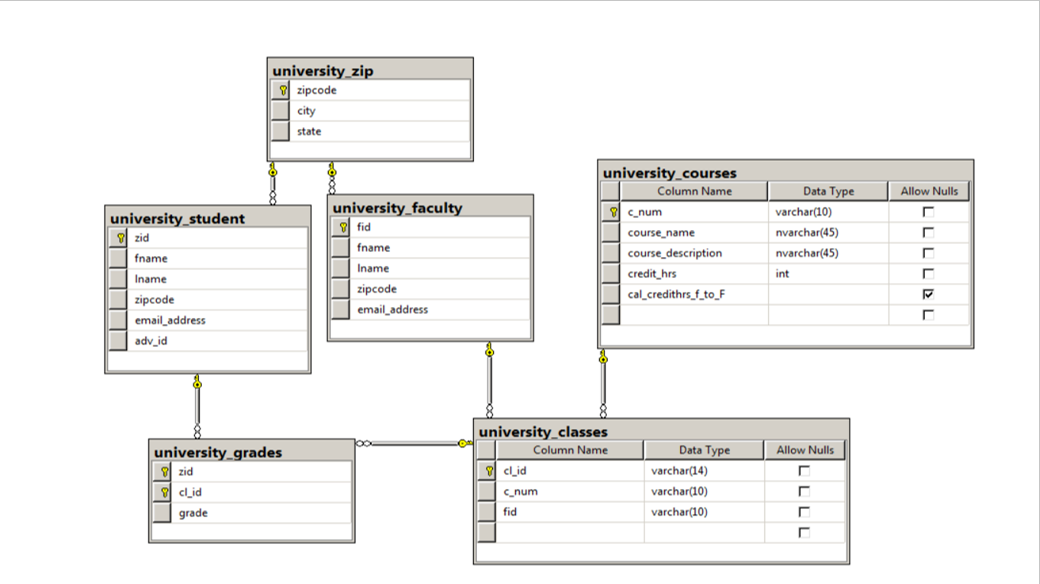The image size is (1040, 584).
Task: Uncheck Allow Nulls for cal_credithrs_f_to_F
Action: click(x=928, y=294)
